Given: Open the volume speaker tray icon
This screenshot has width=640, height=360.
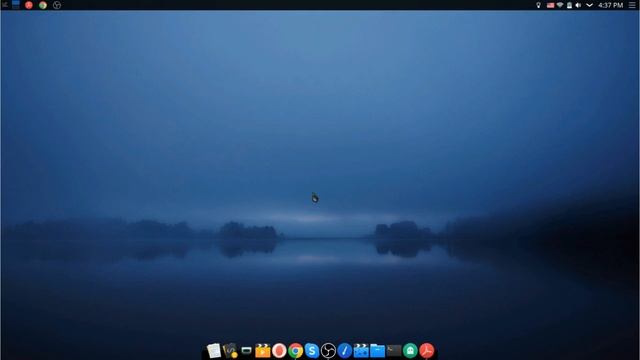Looking at the screenshot, I should [578, 5].
